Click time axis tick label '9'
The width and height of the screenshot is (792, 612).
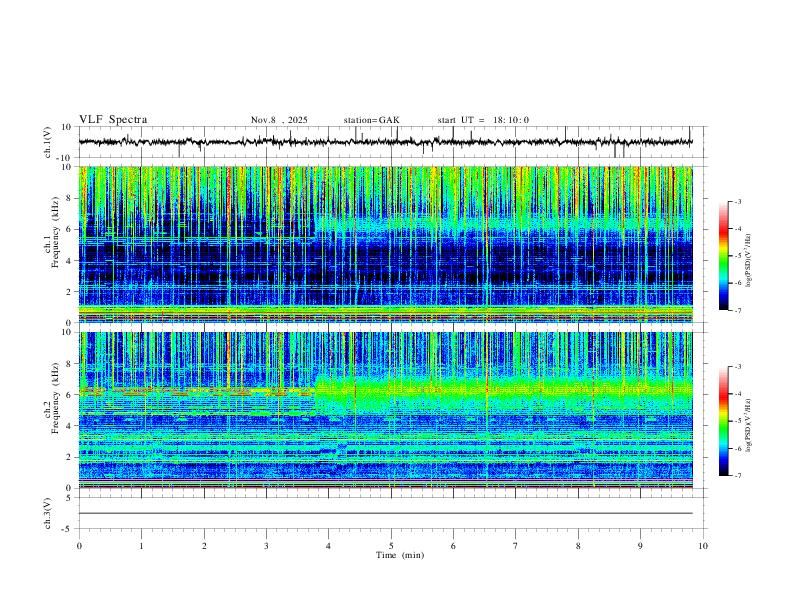click(x=640, y=546)
